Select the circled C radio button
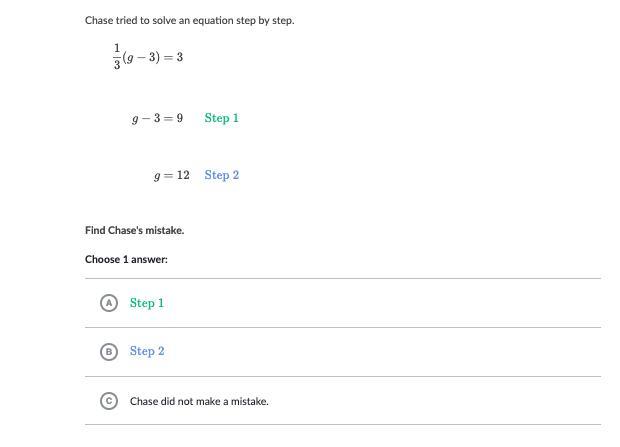This screenshot has width=620, height=447. [x=110, y=401]
